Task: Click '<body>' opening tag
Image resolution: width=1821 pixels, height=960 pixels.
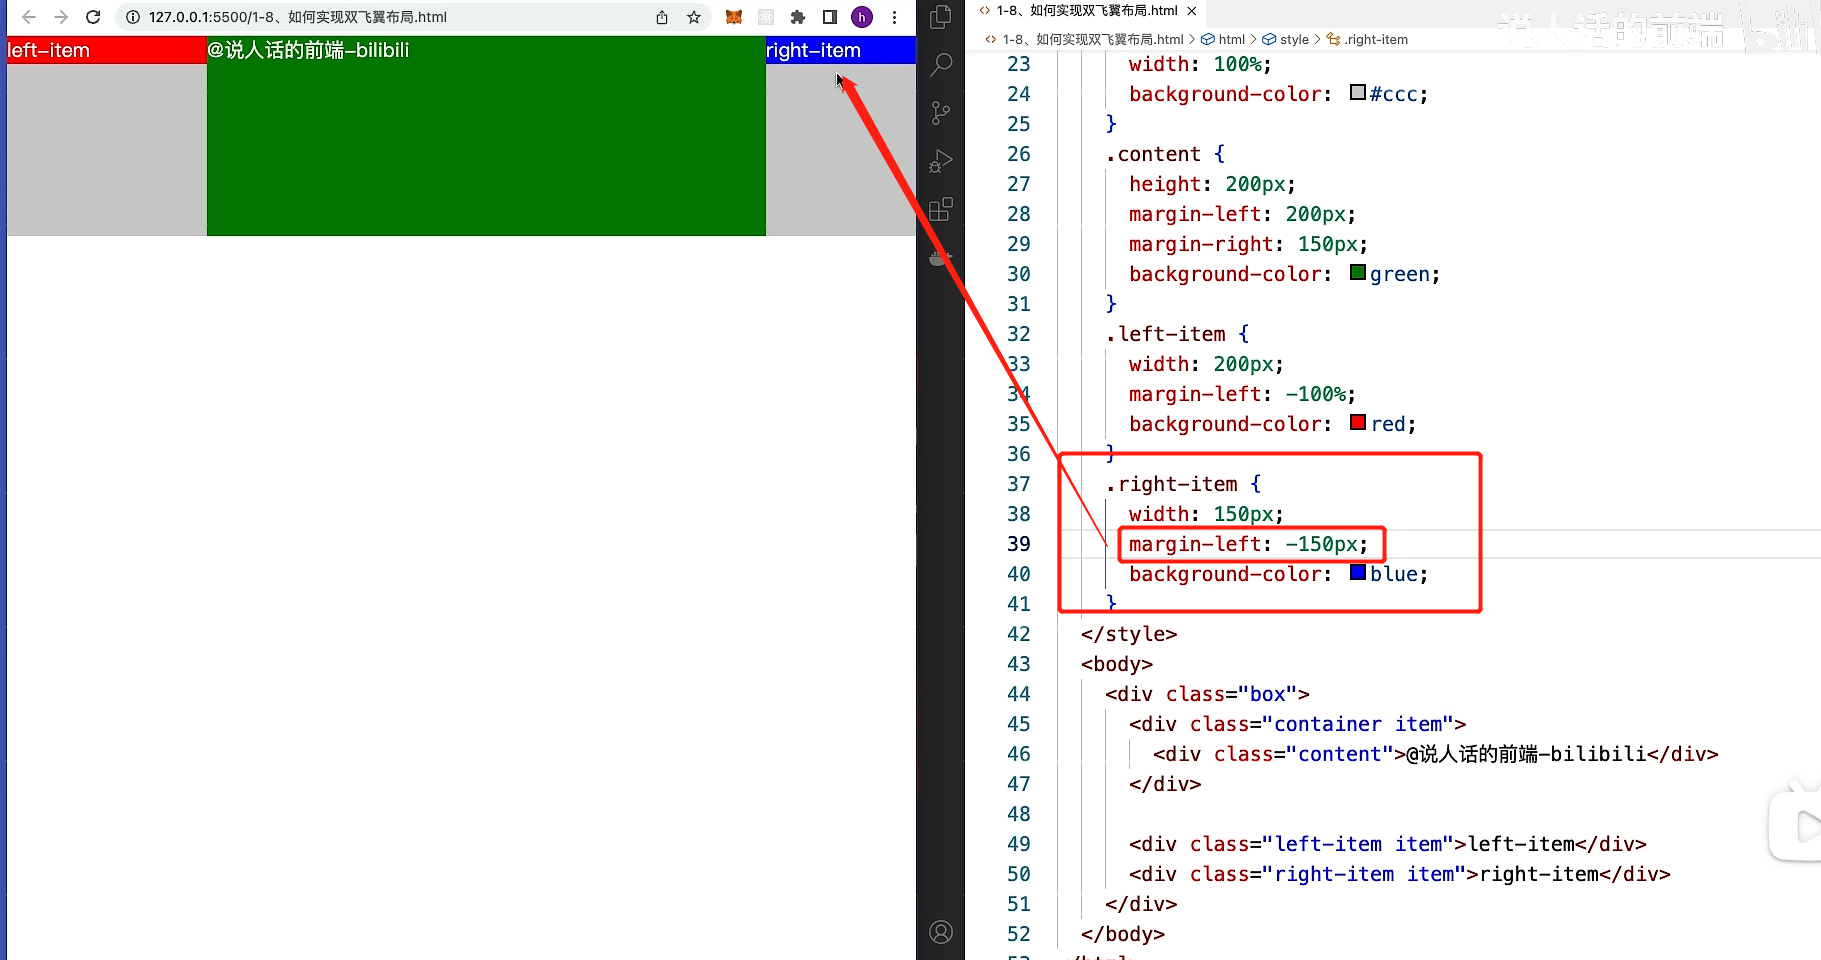Action: [x=1117, y=664]
